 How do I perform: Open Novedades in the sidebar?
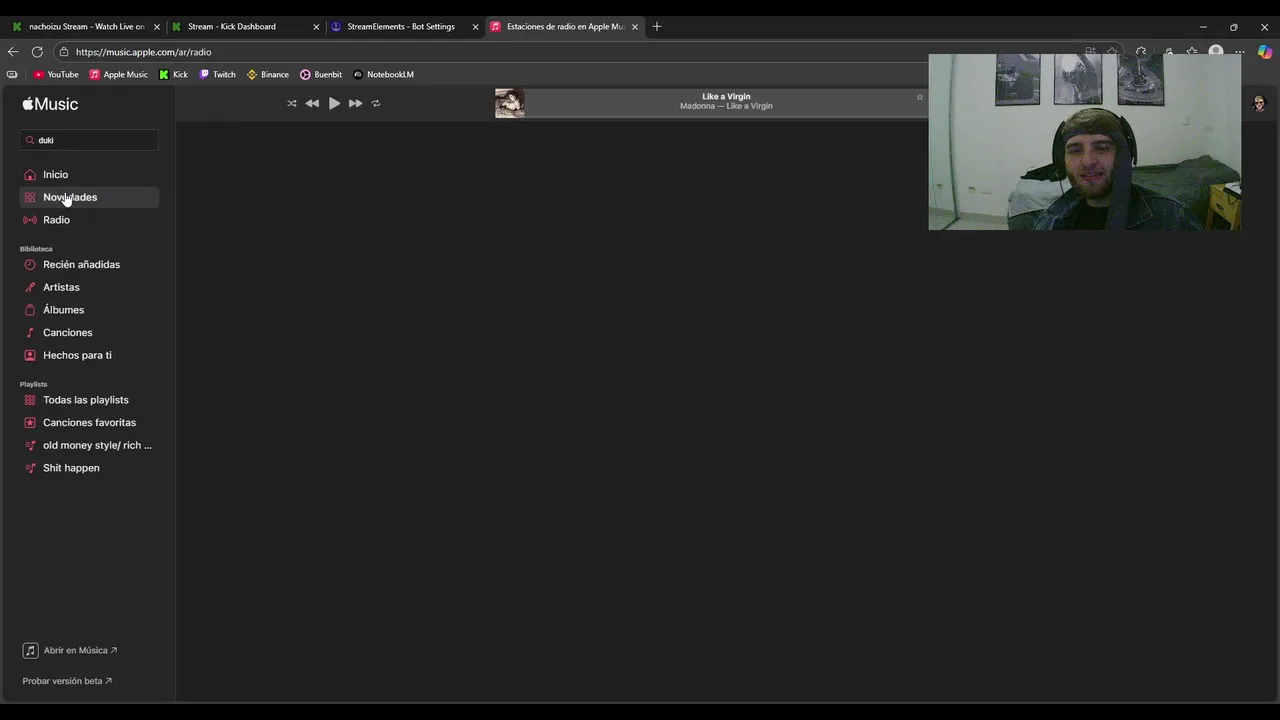(89, 197)
